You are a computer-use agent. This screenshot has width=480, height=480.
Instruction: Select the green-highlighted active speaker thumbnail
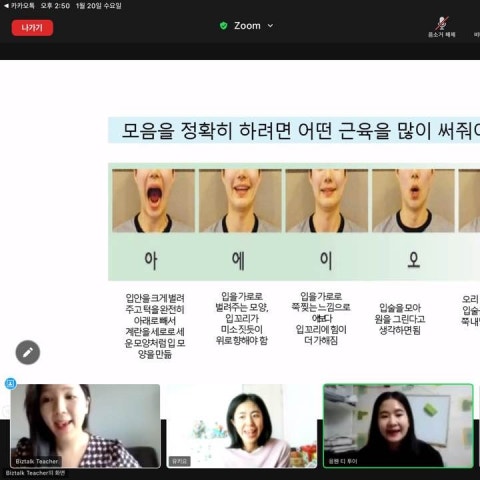coord(398,426)
